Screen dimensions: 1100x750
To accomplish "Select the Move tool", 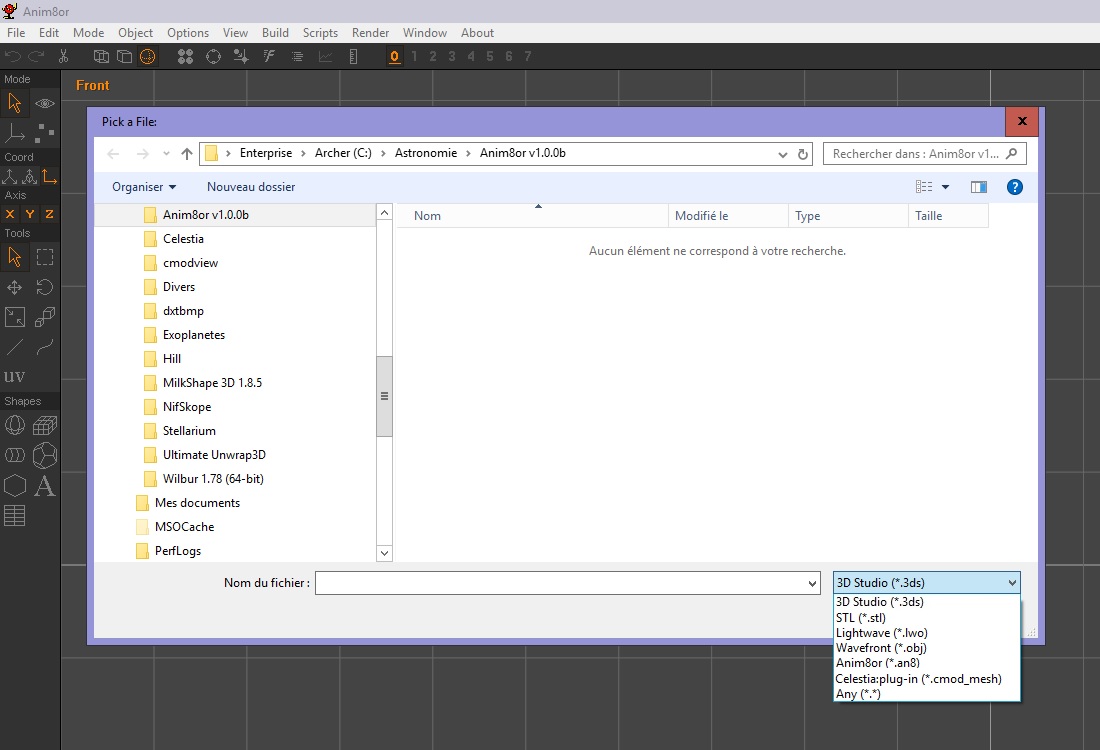I will (15, 287).
